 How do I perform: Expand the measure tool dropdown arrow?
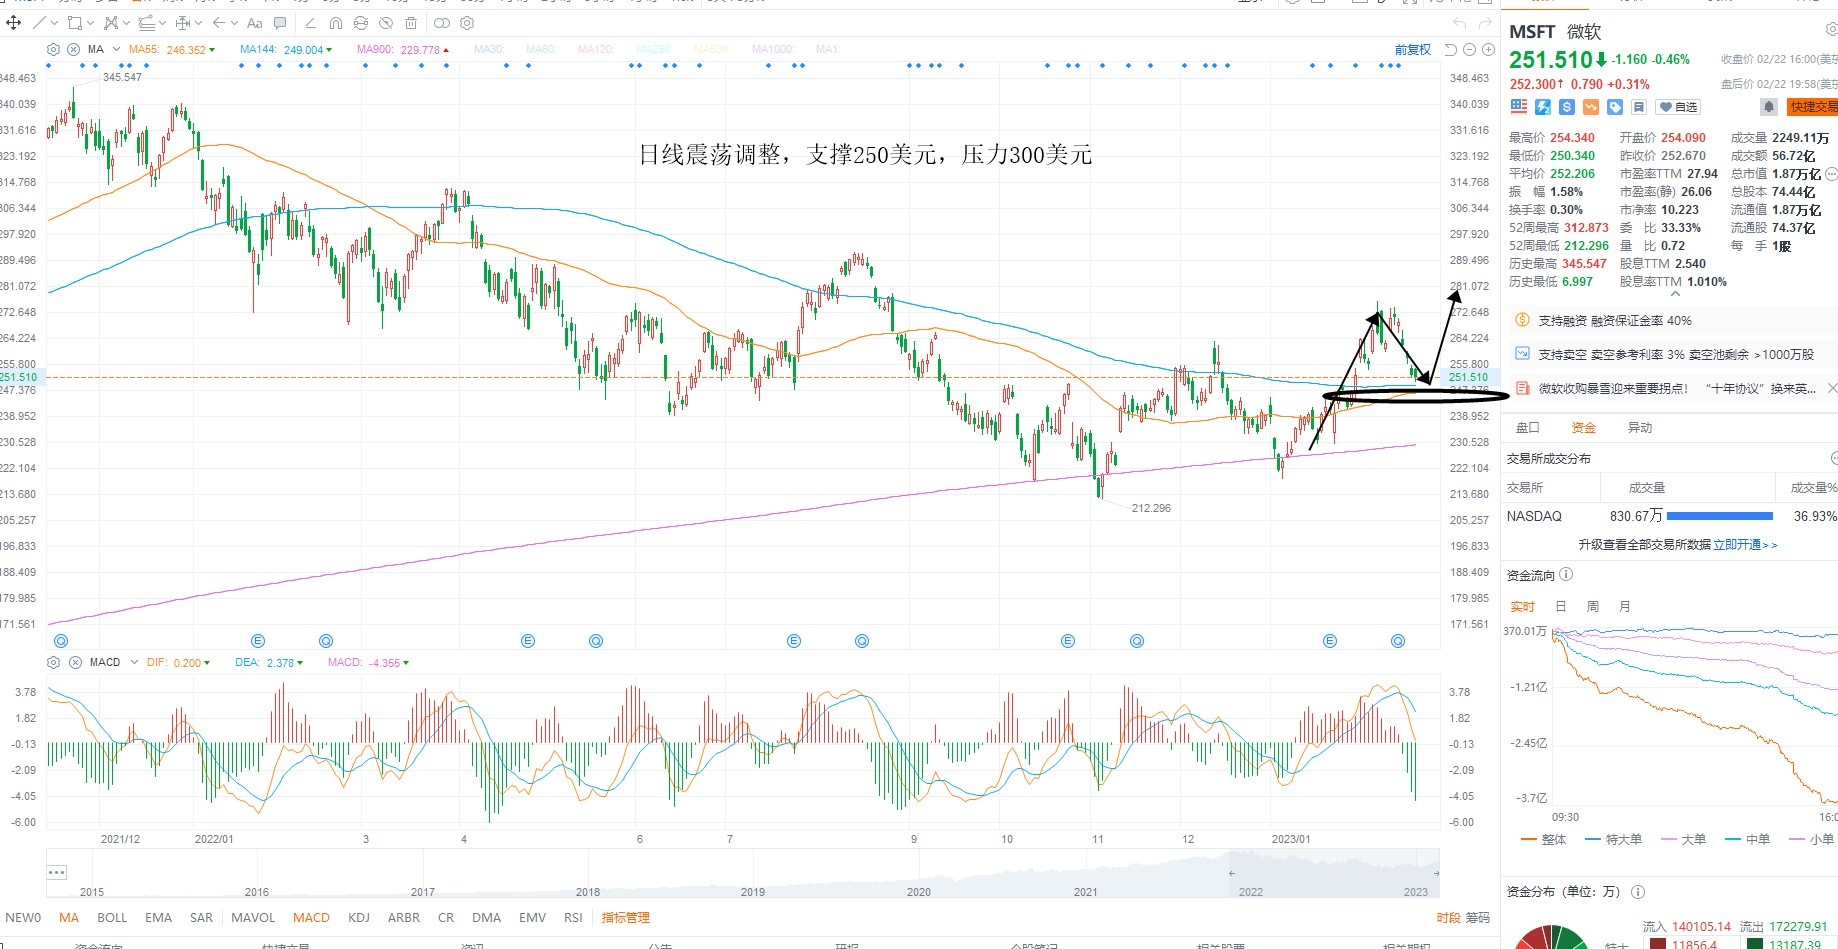[x=198, y=23]
